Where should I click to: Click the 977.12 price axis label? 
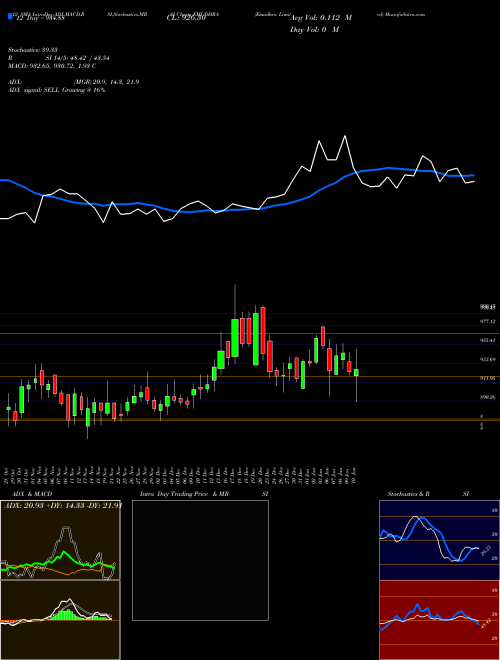click(x=488, y=322)
